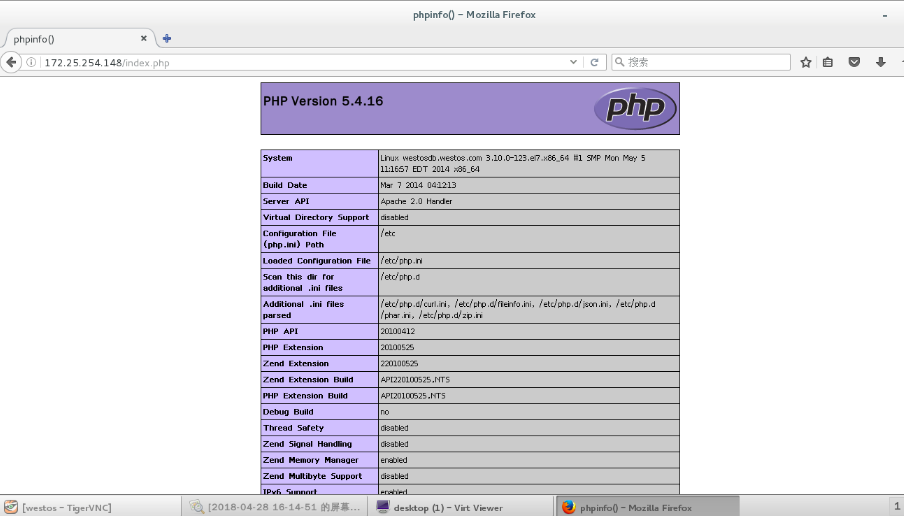Click 'Loaded Configuration File' label
Screen dimensions: 904x516
(317, 261)
